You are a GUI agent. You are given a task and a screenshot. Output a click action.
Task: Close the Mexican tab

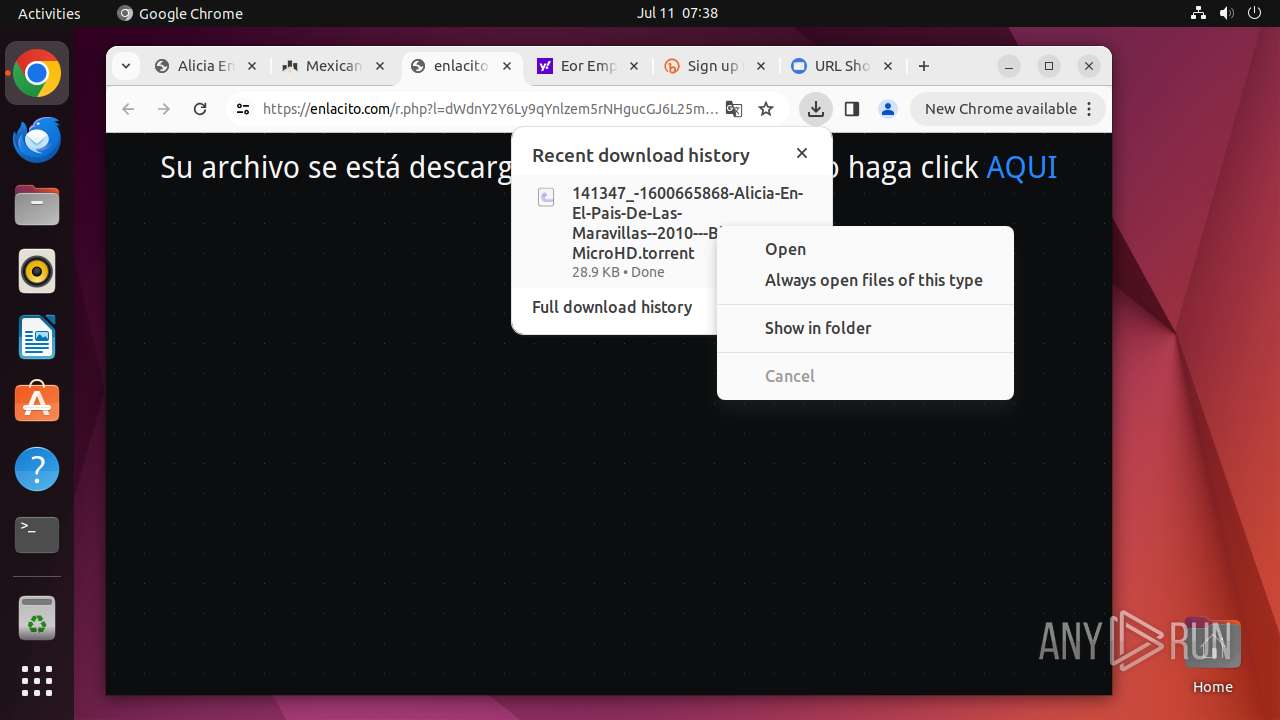[x=379, y=66]
